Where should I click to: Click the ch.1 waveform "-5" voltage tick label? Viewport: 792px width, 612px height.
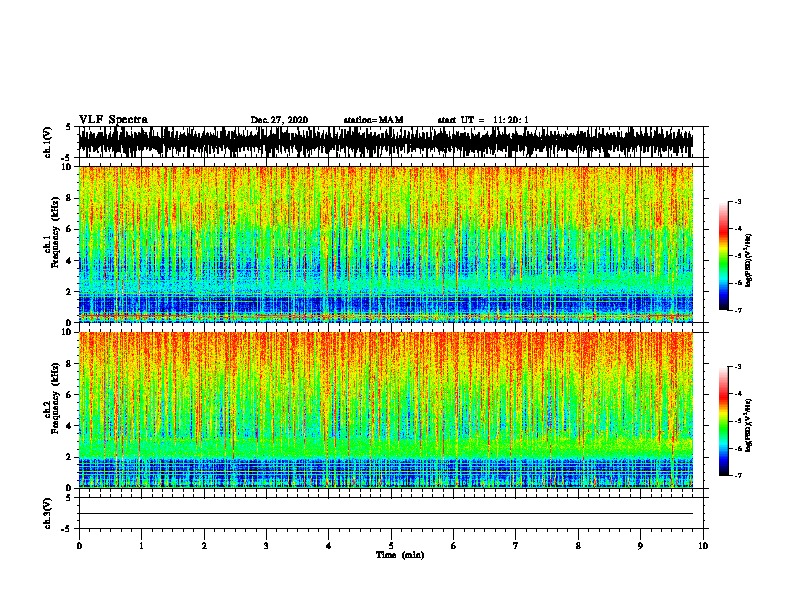tap(67, 158)
